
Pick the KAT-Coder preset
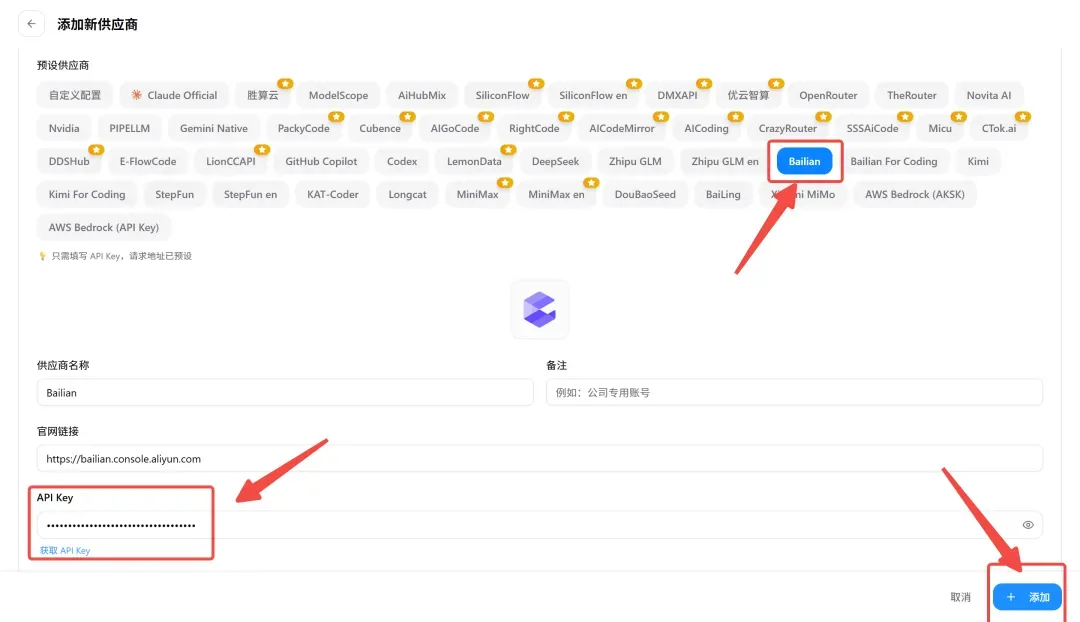pos(333,194)
